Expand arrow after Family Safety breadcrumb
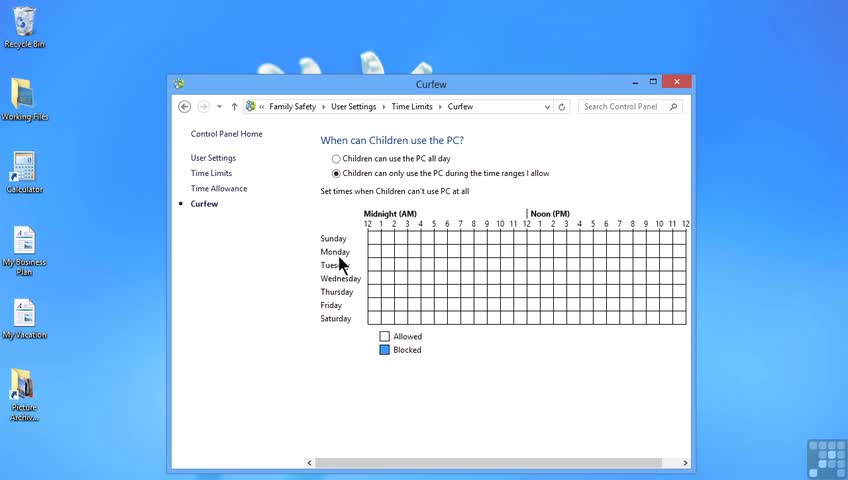 [x=323, y=106]
